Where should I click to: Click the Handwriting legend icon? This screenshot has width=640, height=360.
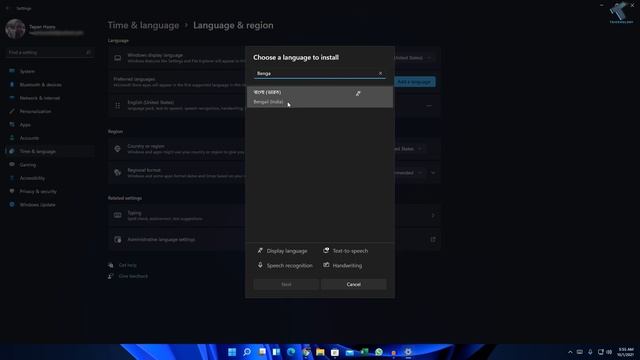click(326, 265)
